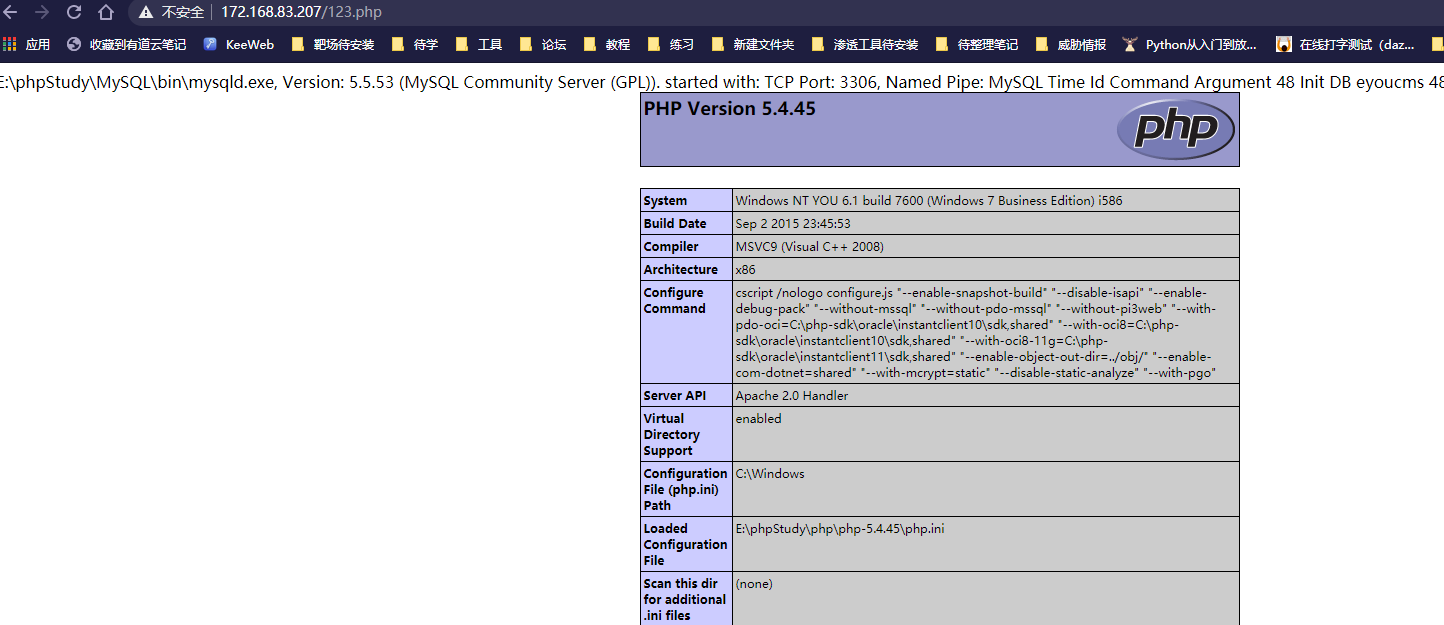Image resolution: width=1444 pixels, height=625 pixels.
Task: Click the PHP logo image
Action: (1176, 130)
